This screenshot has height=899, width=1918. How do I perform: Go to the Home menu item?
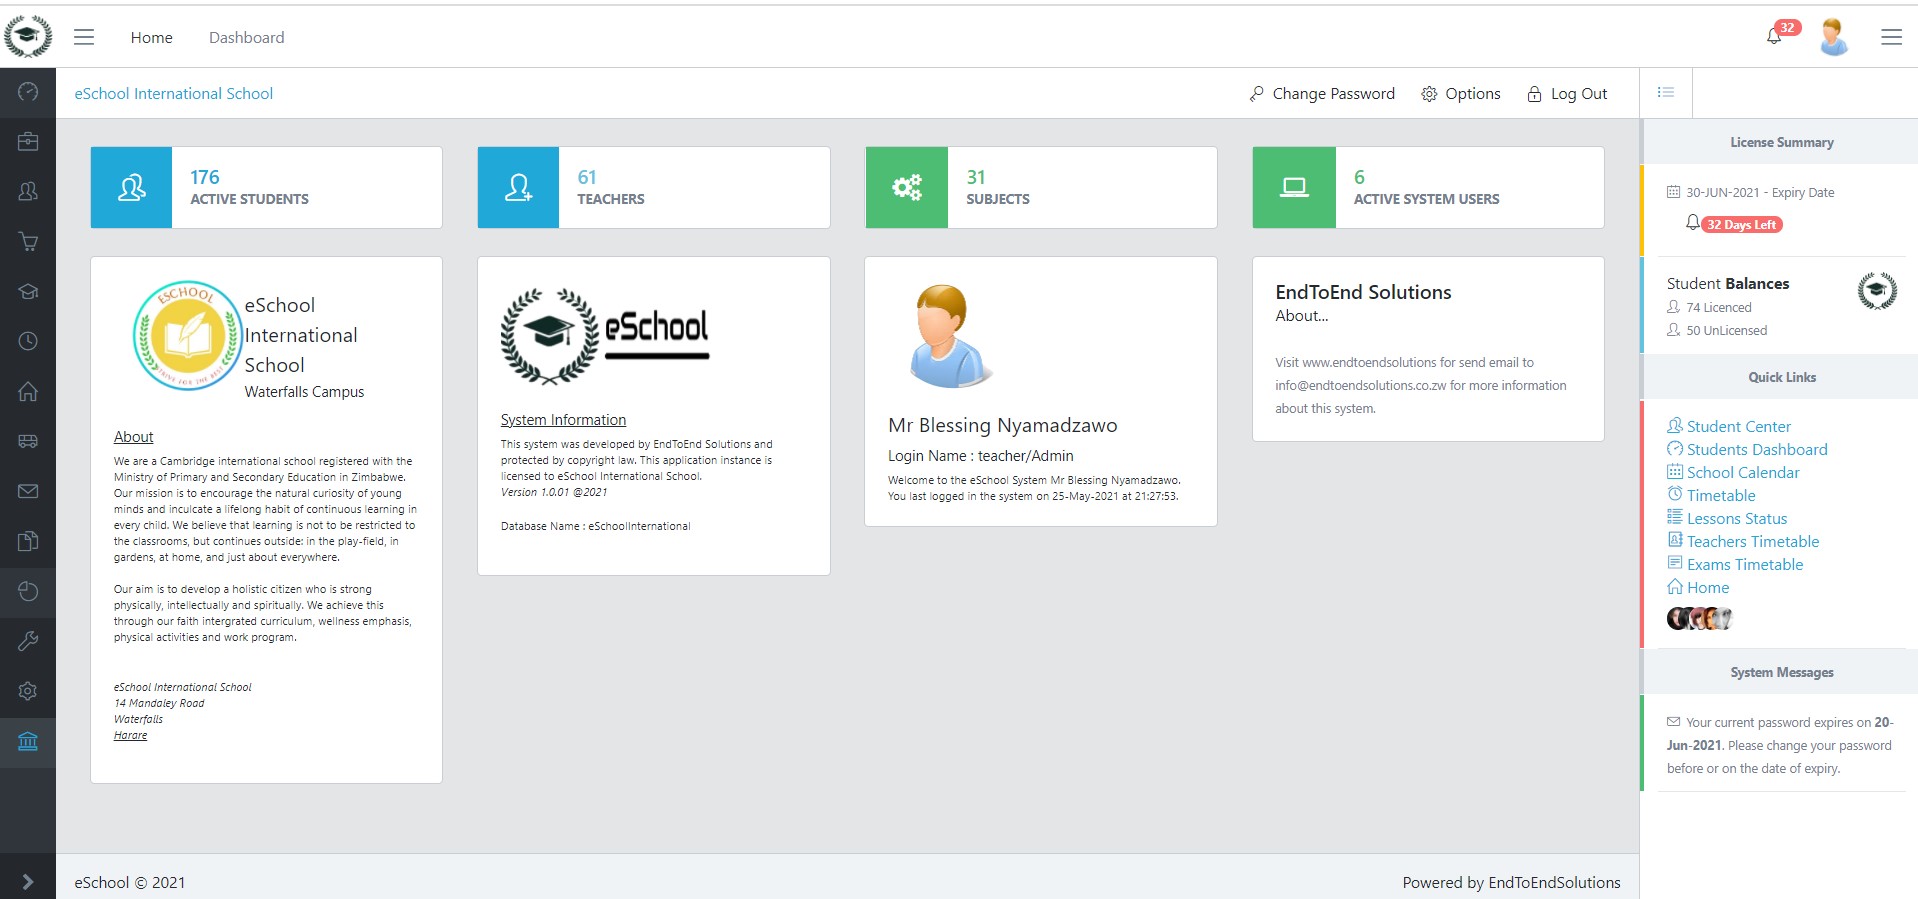151,37
